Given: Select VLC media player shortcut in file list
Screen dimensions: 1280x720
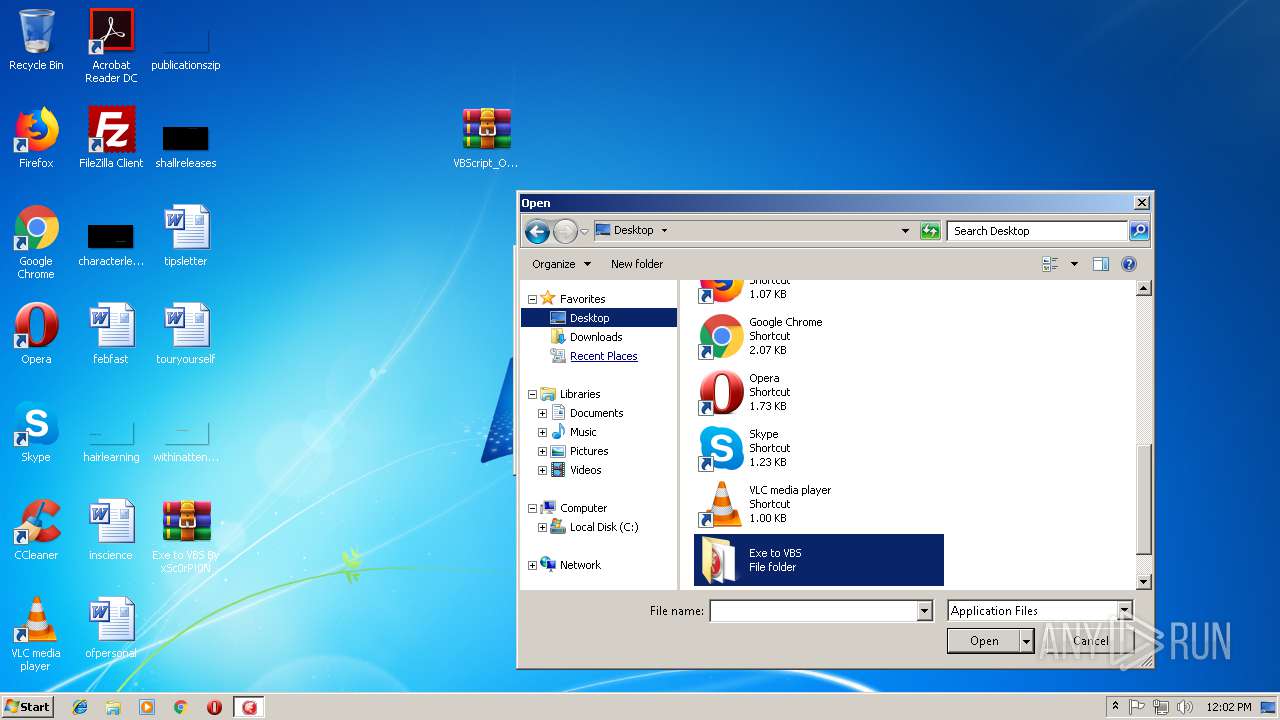Looking at the screenshot, I should [x=818, y=504].
